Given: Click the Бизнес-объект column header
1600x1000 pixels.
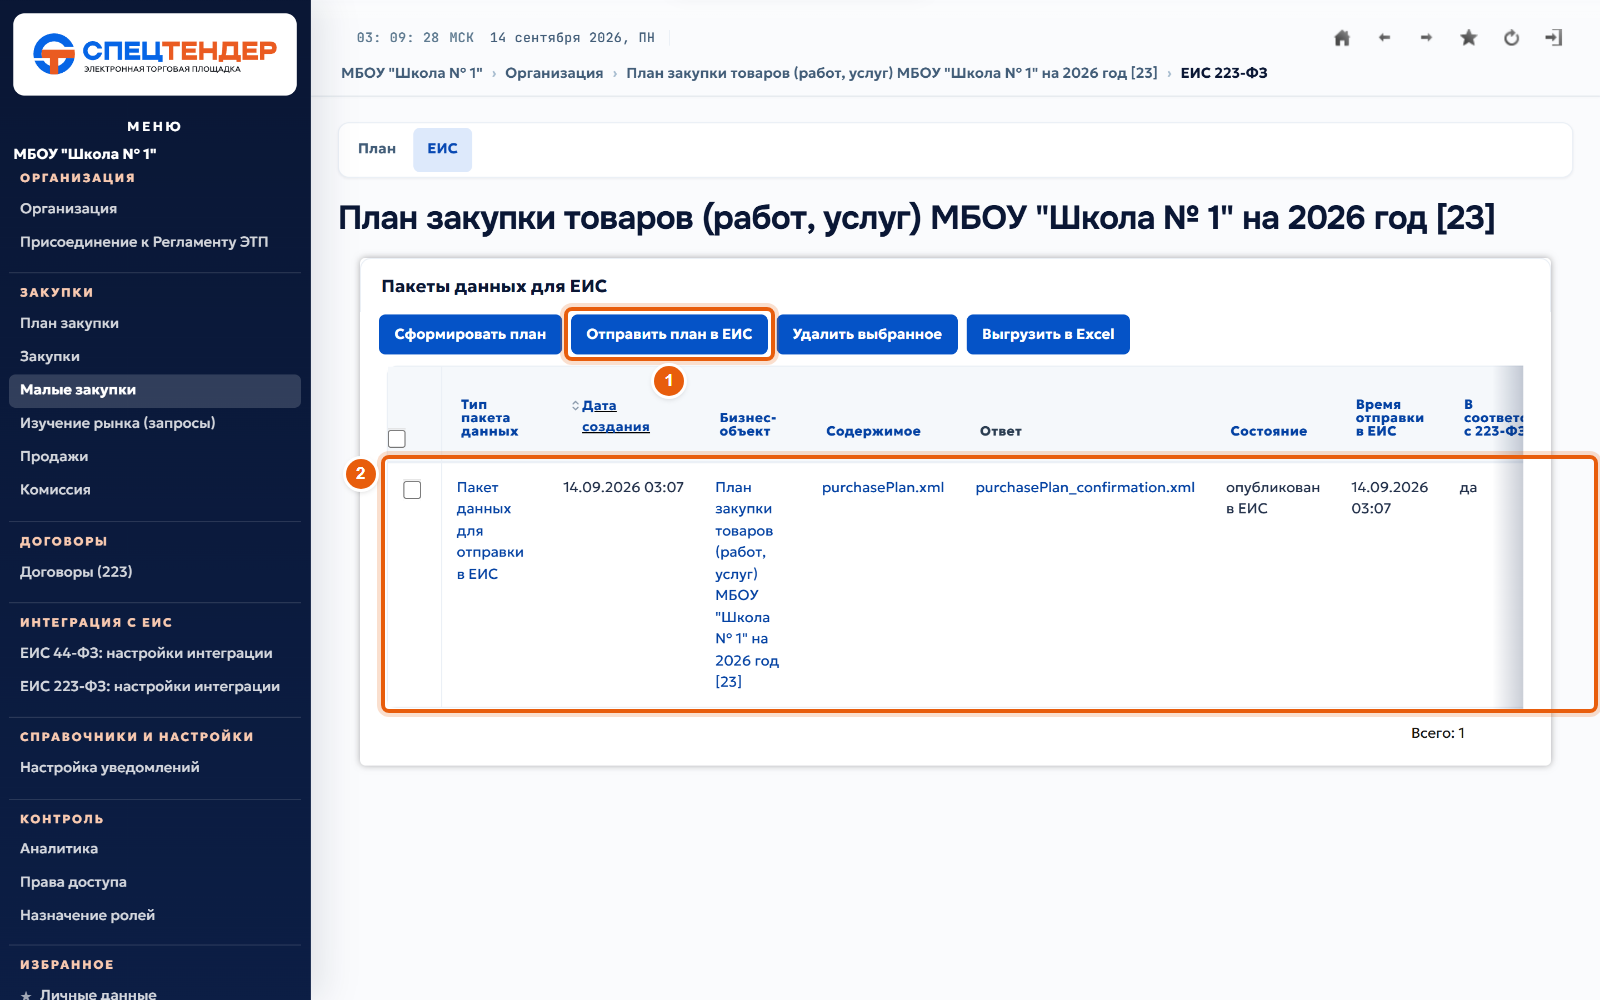Looking at the screenshot, I should click(748, 424).
